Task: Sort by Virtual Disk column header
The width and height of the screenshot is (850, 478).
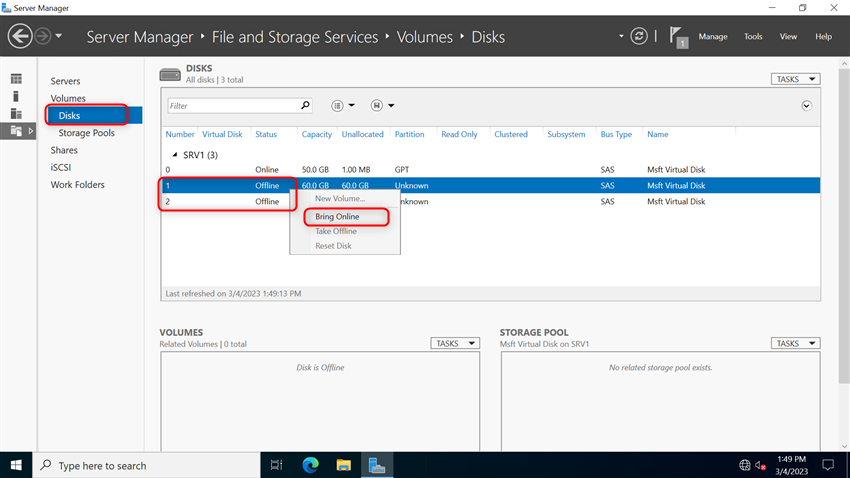Action: tap(222, 134)
